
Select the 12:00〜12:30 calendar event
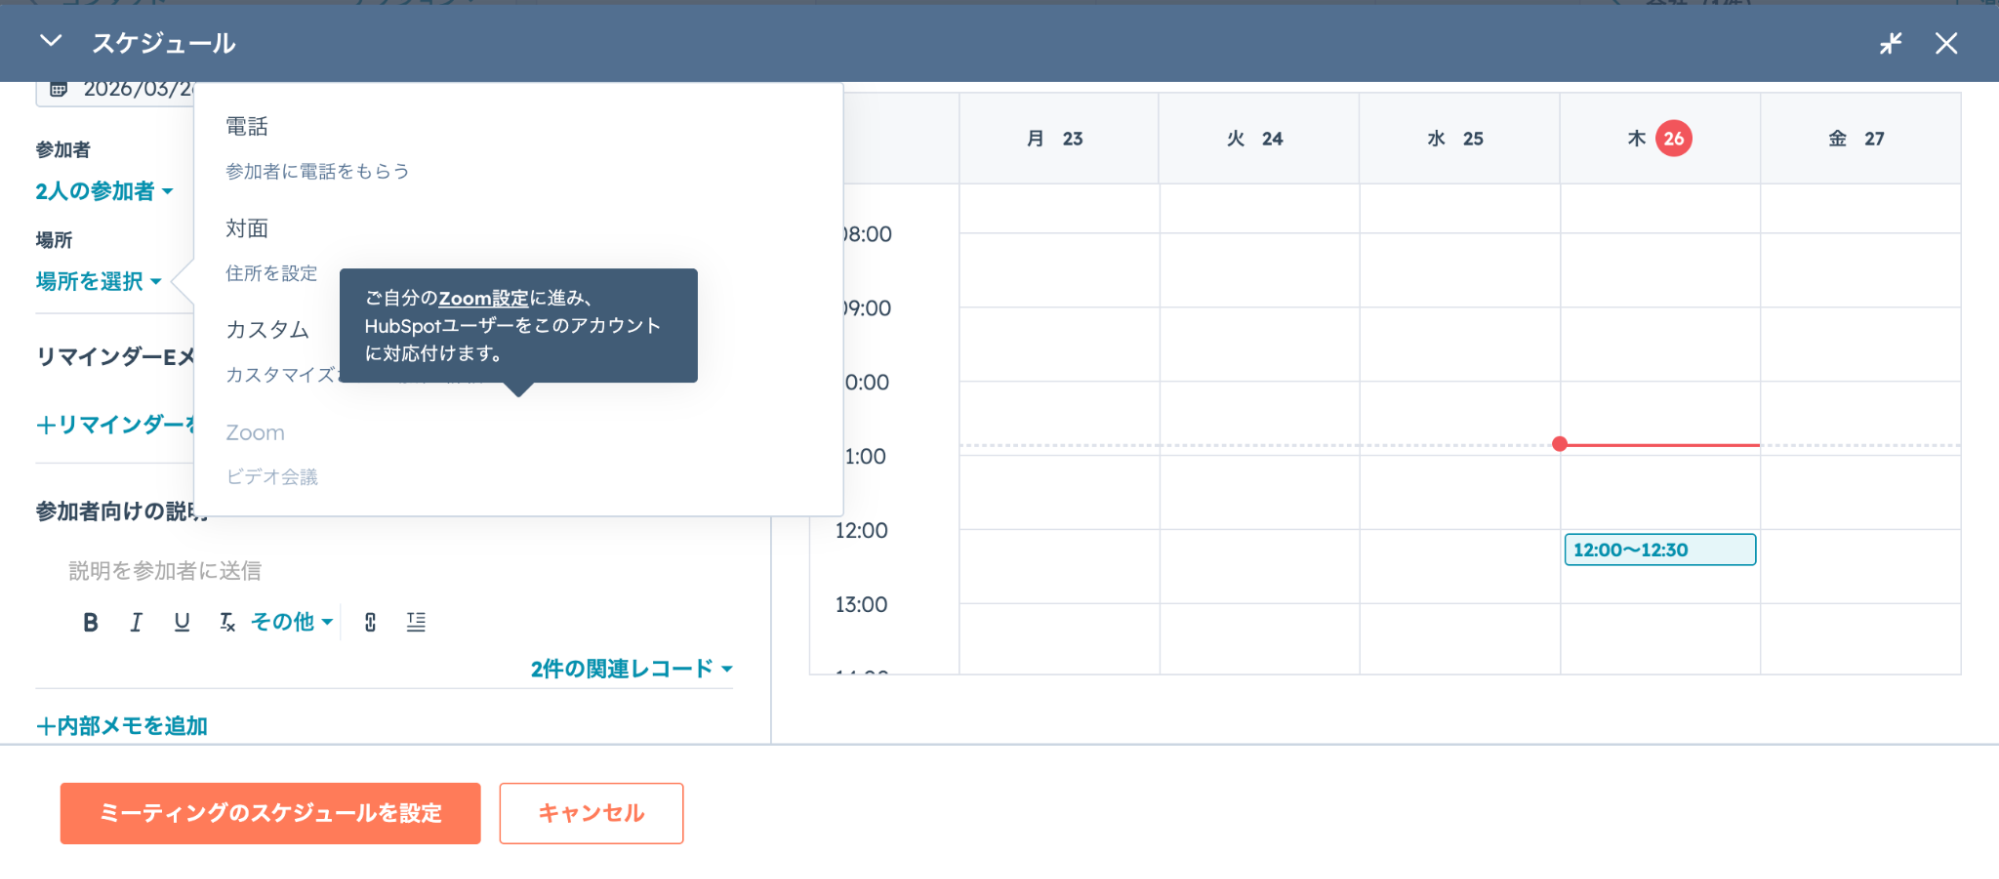coord(1659,550)
